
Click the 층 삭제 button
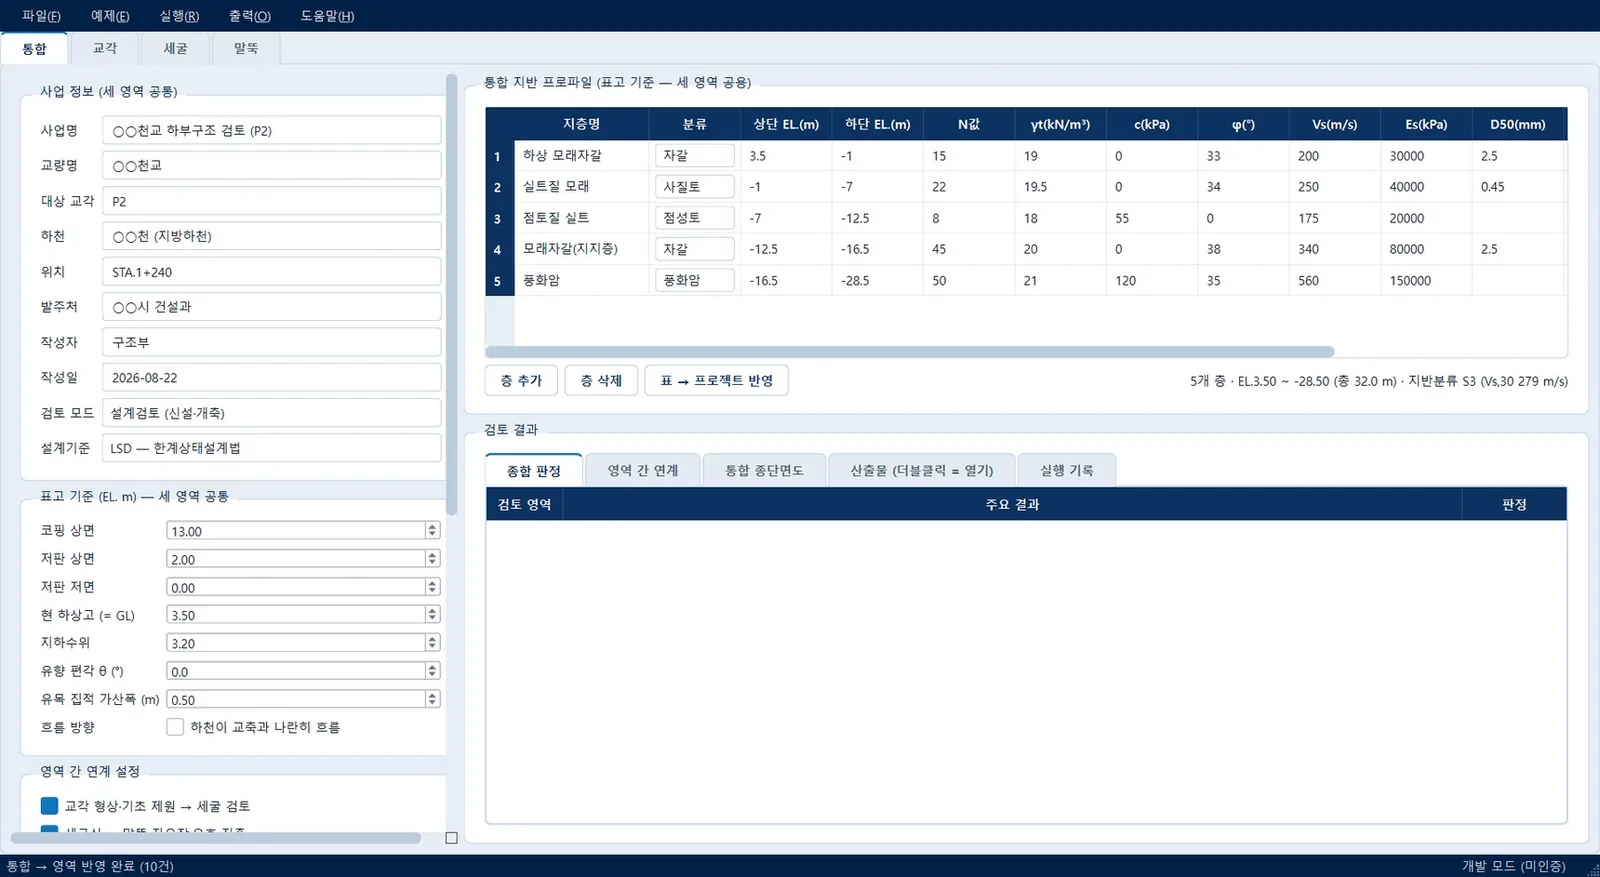pos(601,380)
